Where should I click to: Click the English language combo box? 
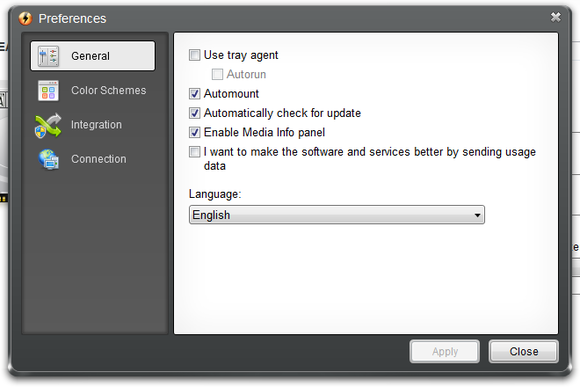(337, 215)
